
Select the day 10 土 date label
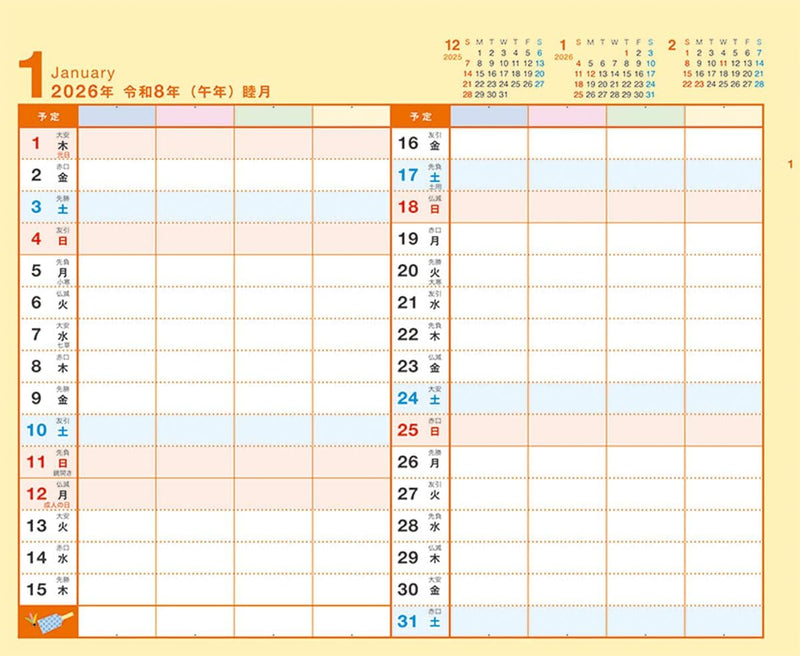(48, 430)
